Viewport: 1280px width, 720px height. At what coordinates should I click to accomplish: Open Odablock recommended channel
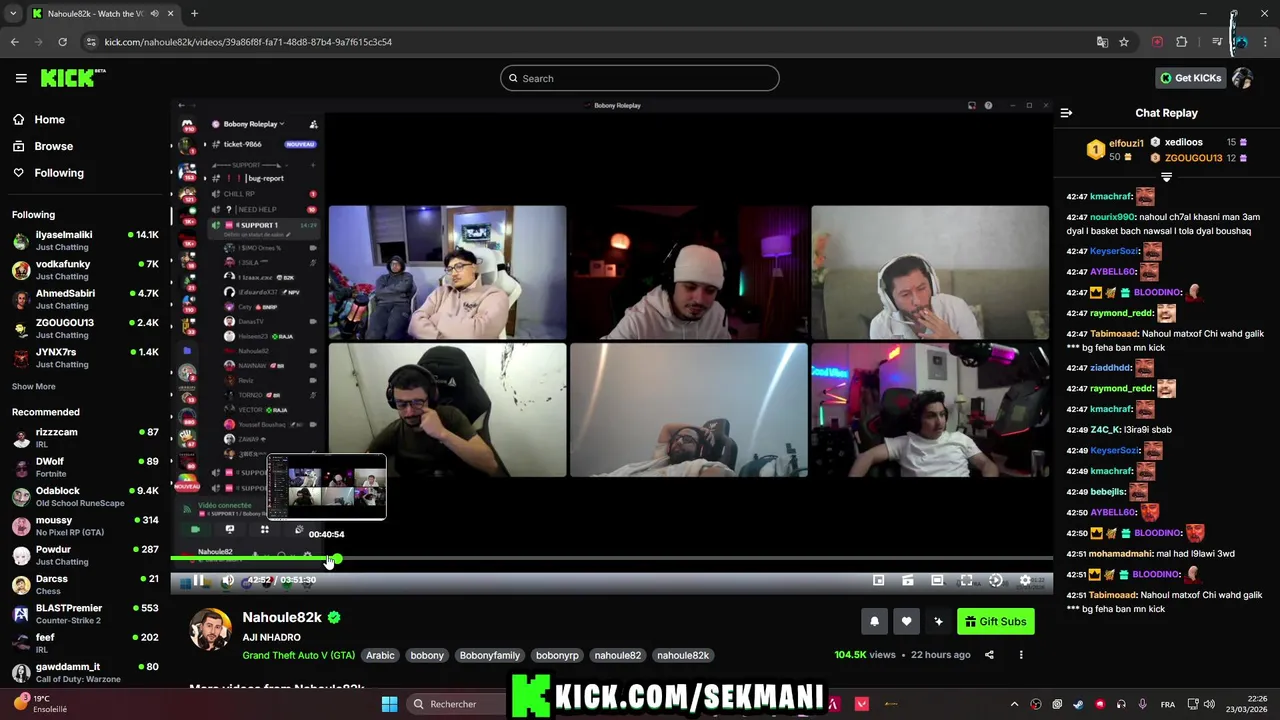point(85,497)
